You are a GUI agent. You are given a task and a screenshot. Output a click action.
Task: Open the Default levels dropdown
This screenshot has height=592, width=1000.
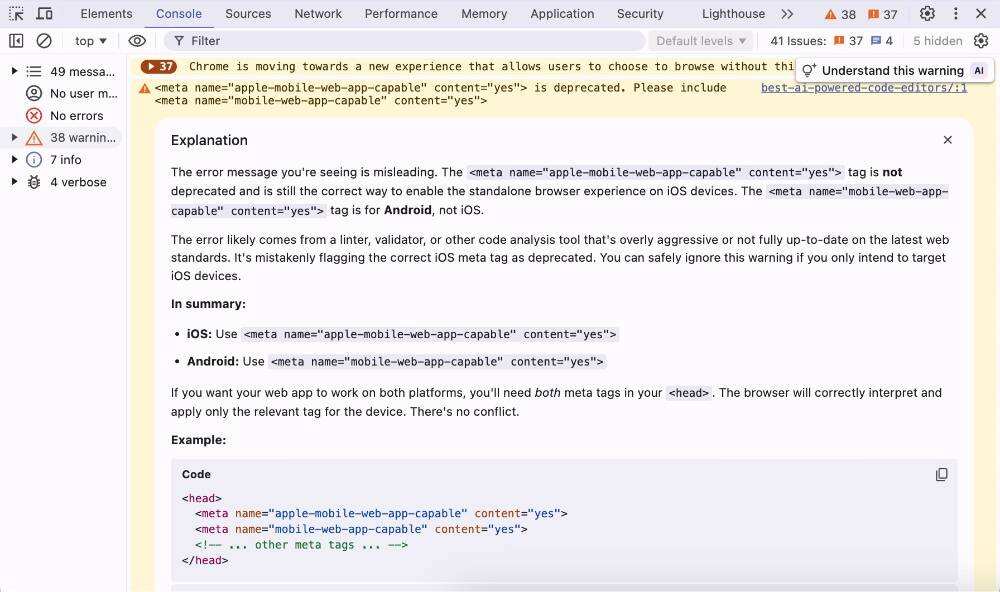pyautogui.click(x=701, y=41)
